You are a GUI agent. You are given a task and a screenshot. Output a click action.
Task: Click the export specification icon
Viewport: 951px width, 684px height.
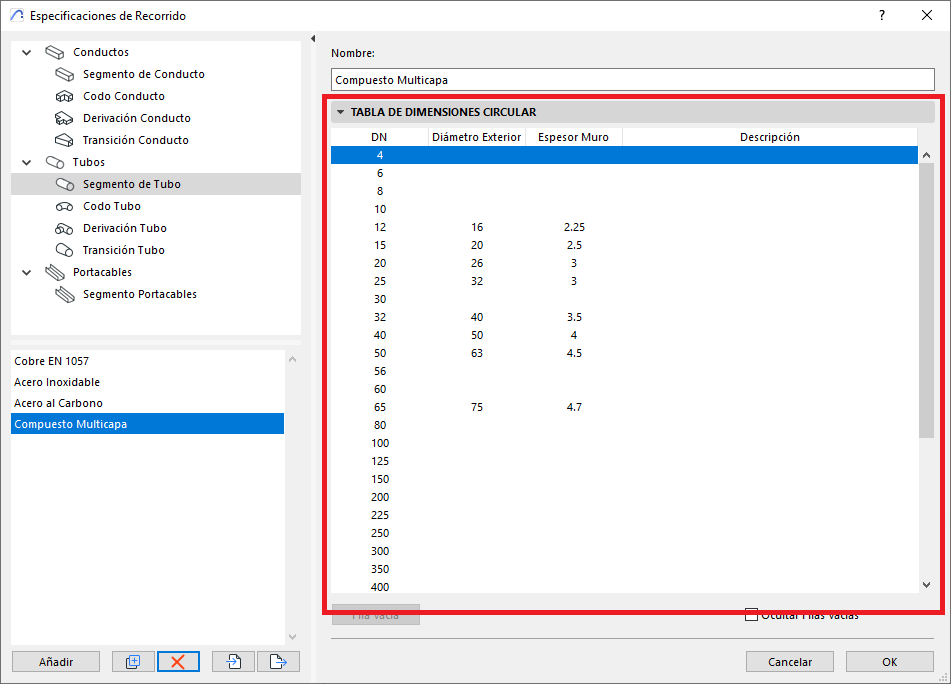278,661
